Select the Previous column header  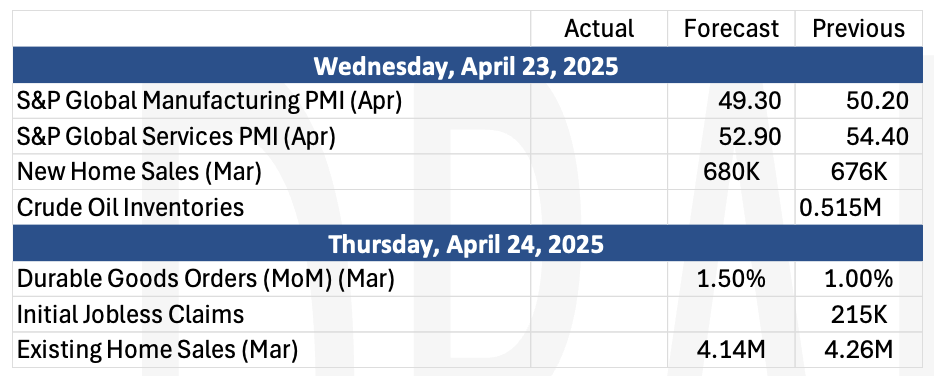(x=858, y=29)
